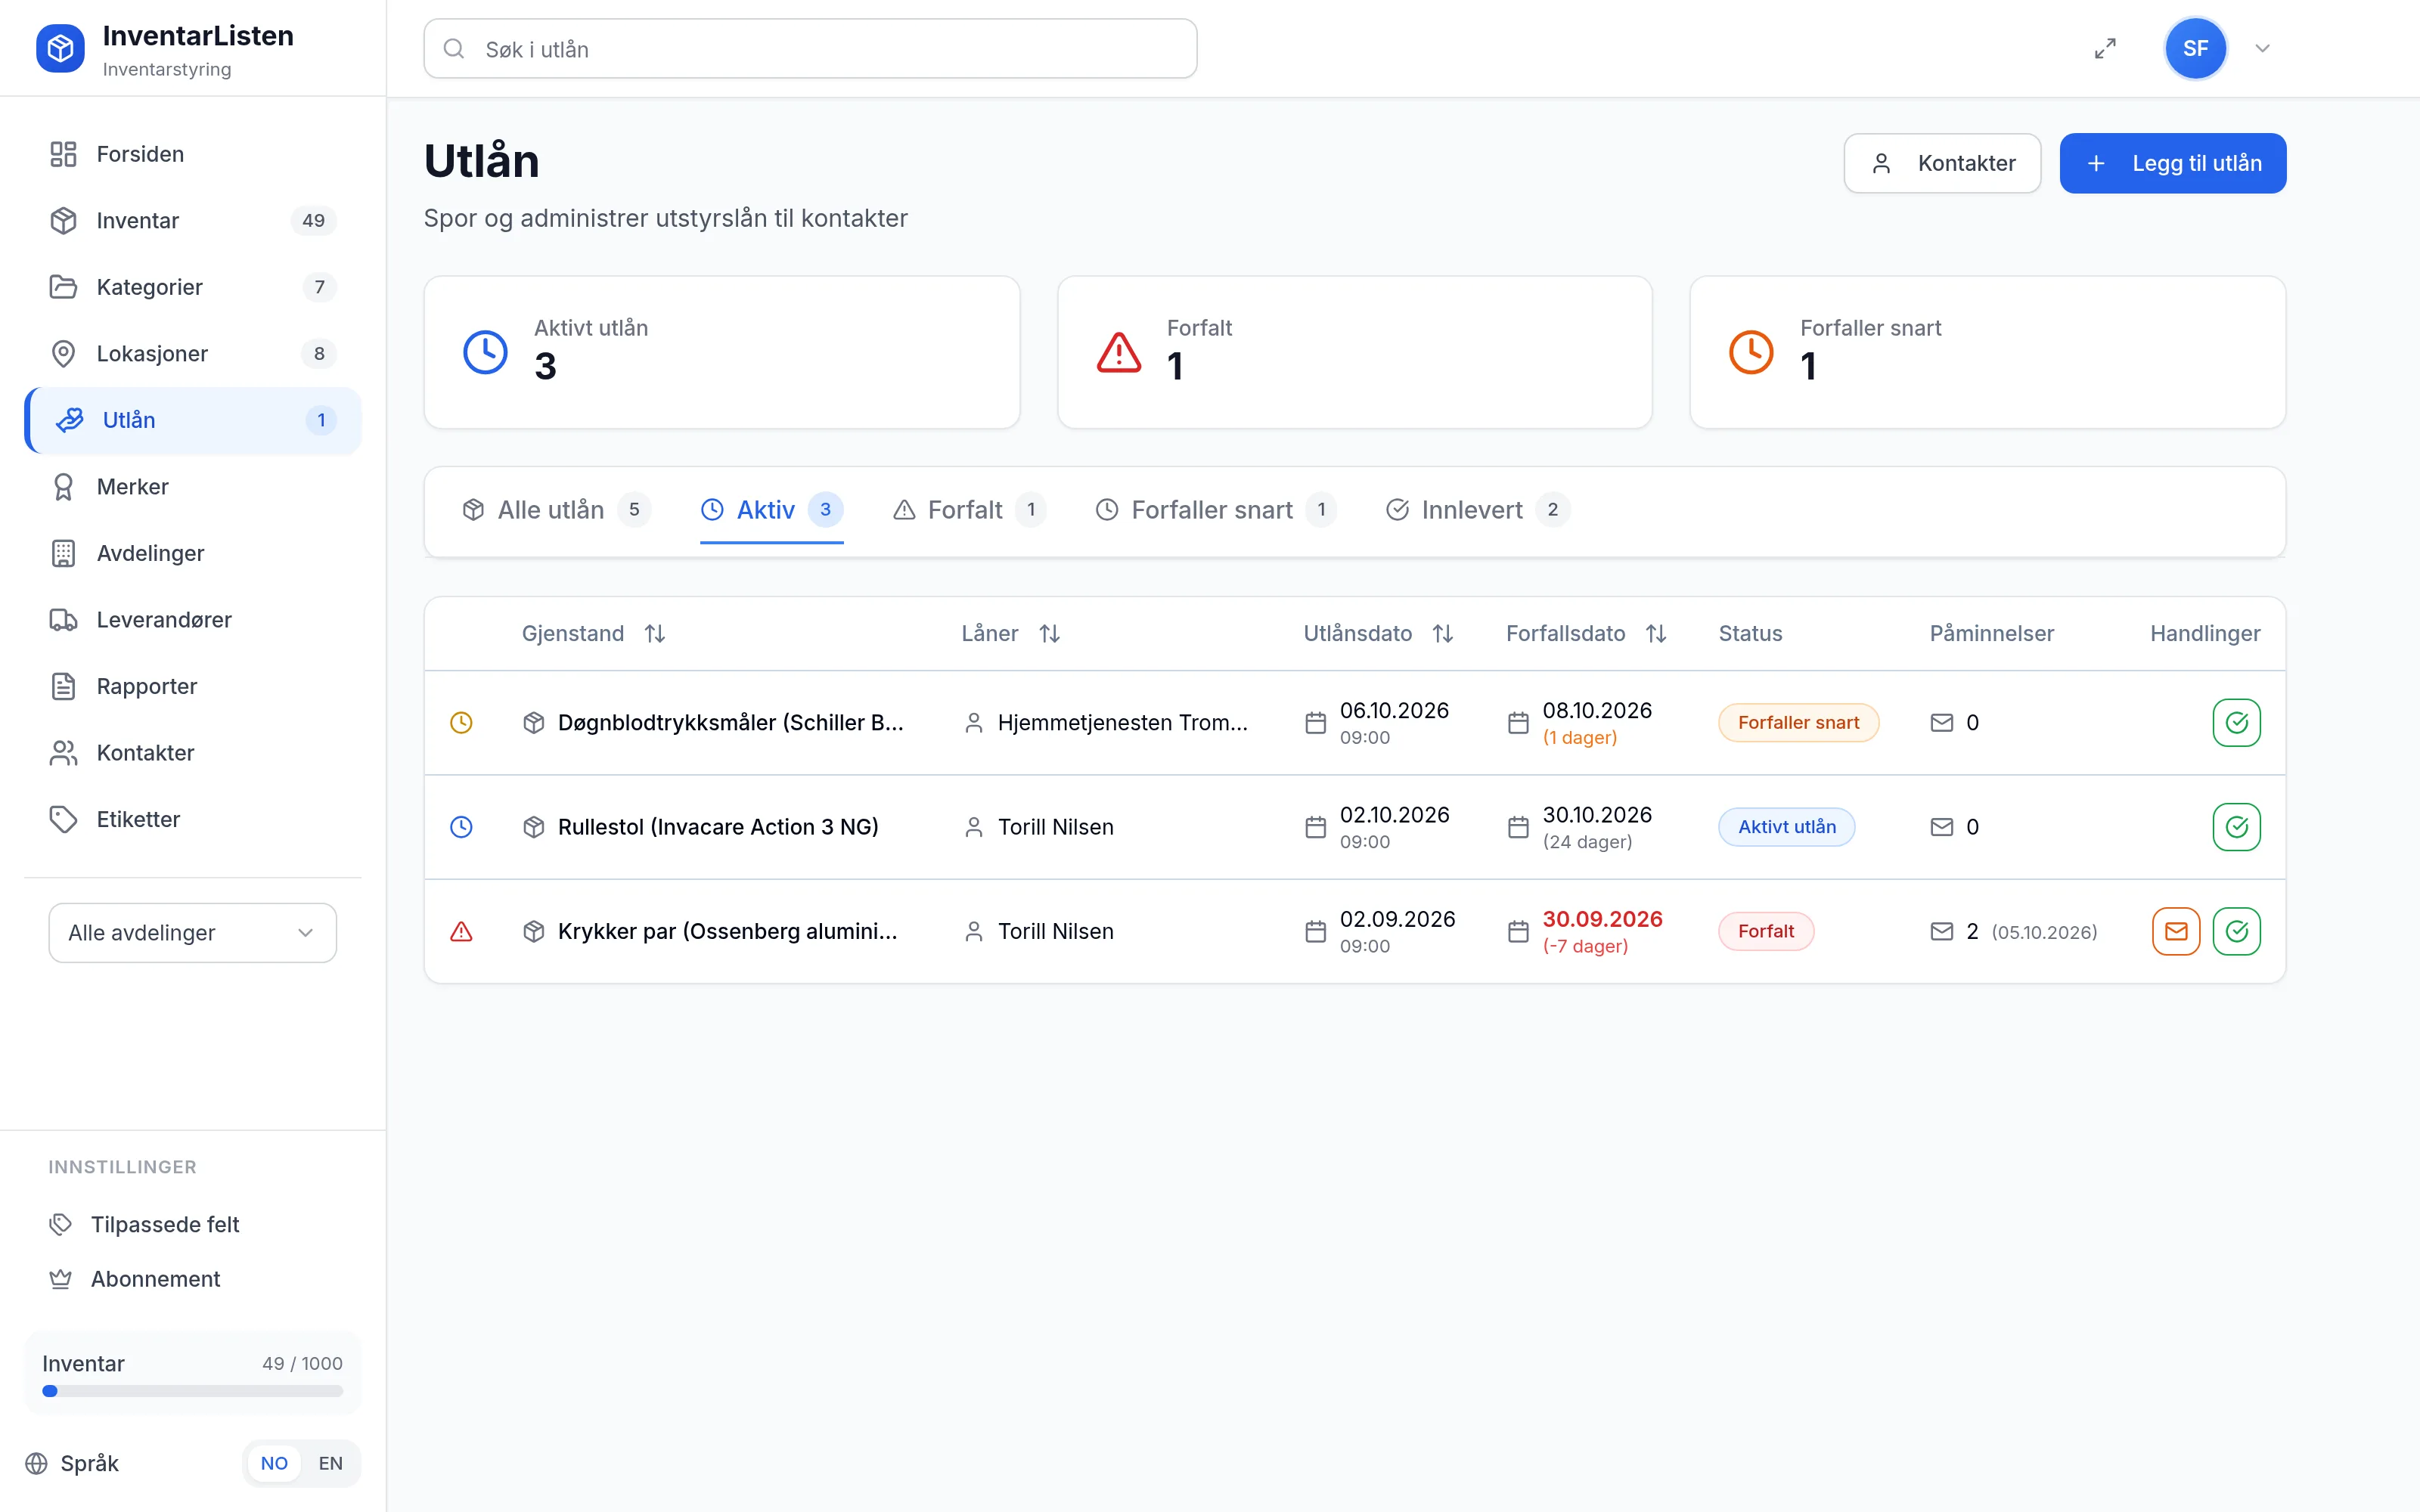The height and width of the screenshot is (1512, 2420).
Task: Click the Søk i utlån search field
Action: pos(810,49)
